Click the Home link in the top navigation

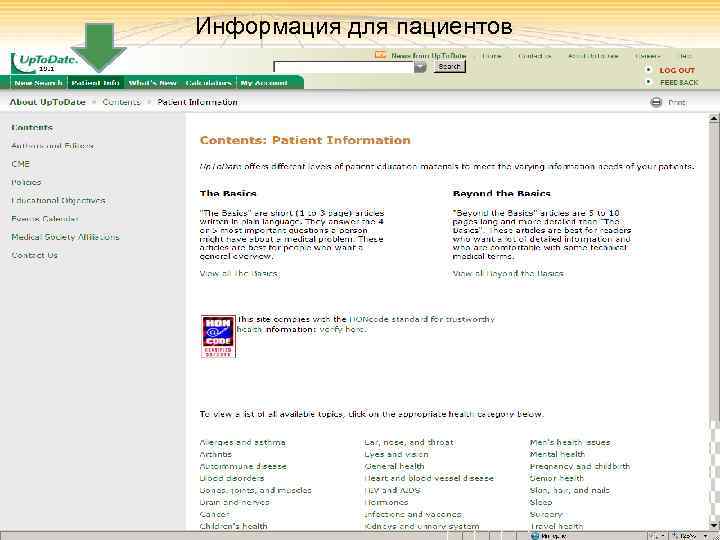pos(491,56)
